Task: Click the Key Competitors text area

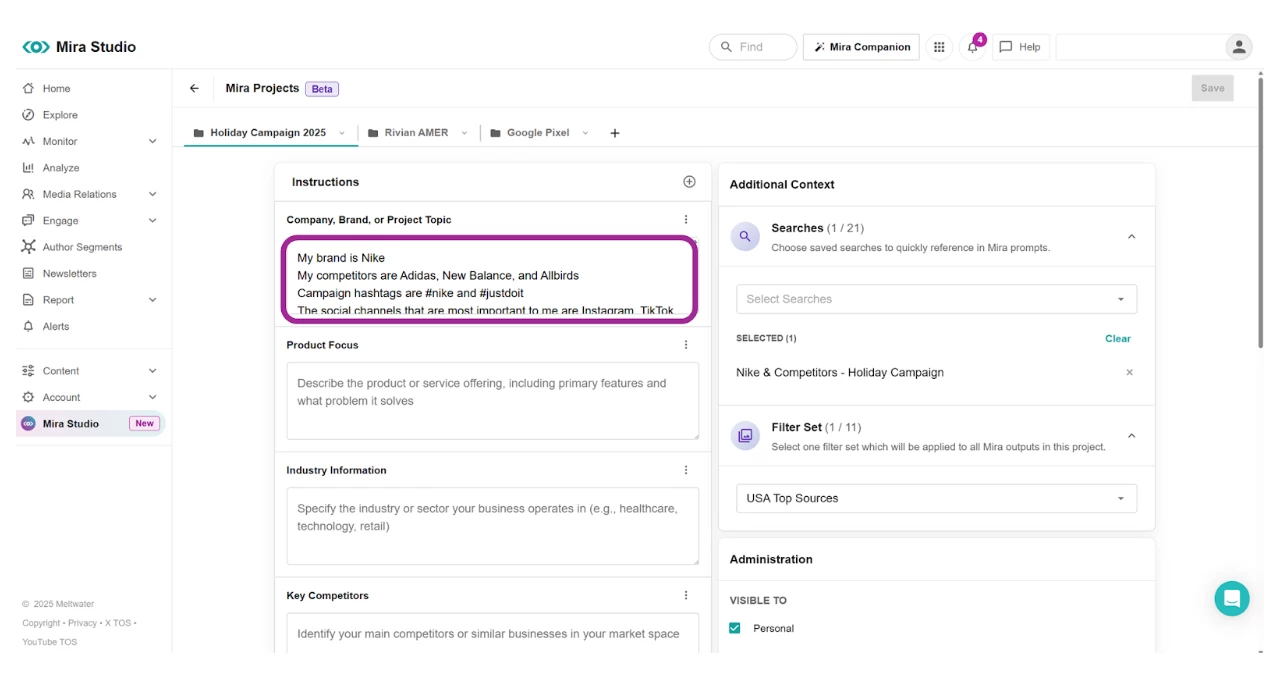Action: [493, 633]
